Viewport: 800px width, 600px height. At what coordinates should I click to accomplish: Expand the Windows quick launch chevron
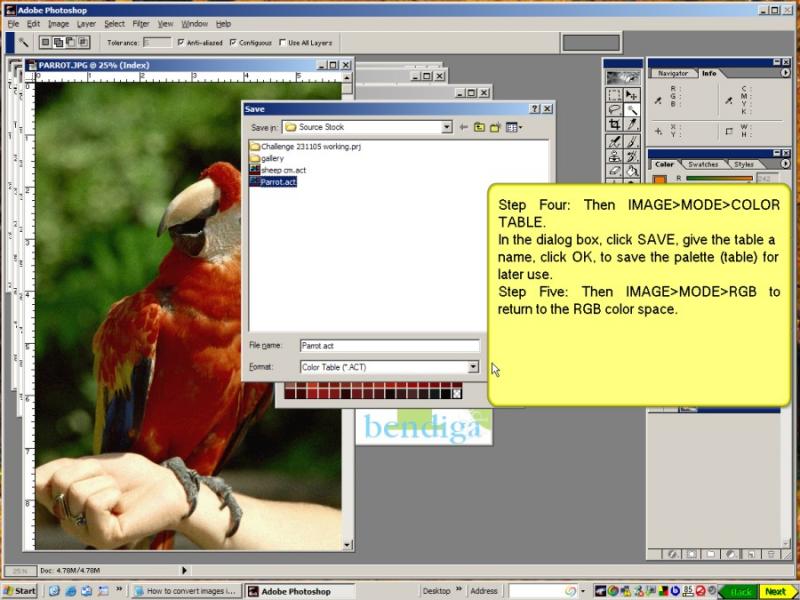click(x=119, y=590)
